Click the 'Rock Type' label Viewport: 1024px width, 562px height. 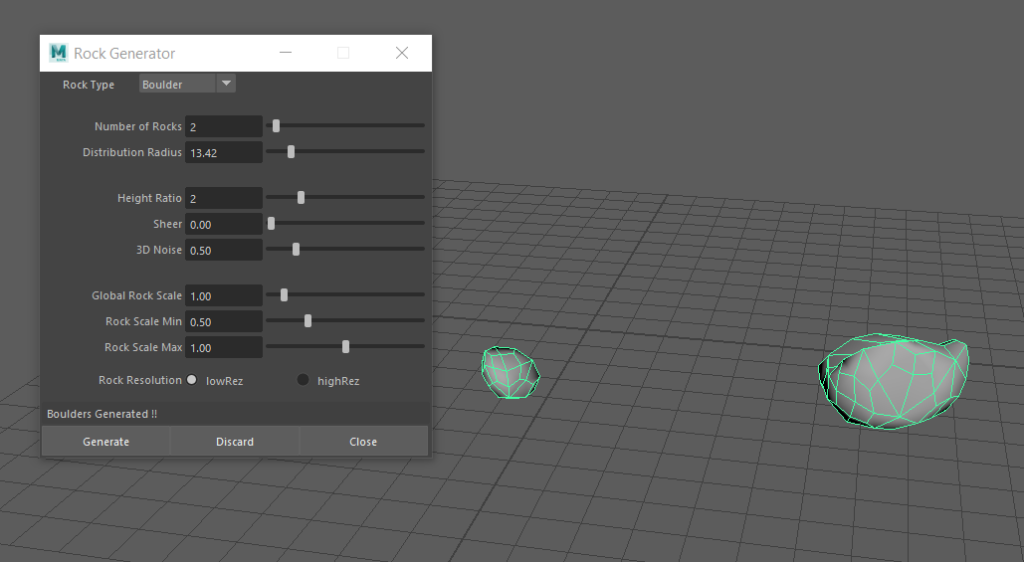tap(88, 85)
